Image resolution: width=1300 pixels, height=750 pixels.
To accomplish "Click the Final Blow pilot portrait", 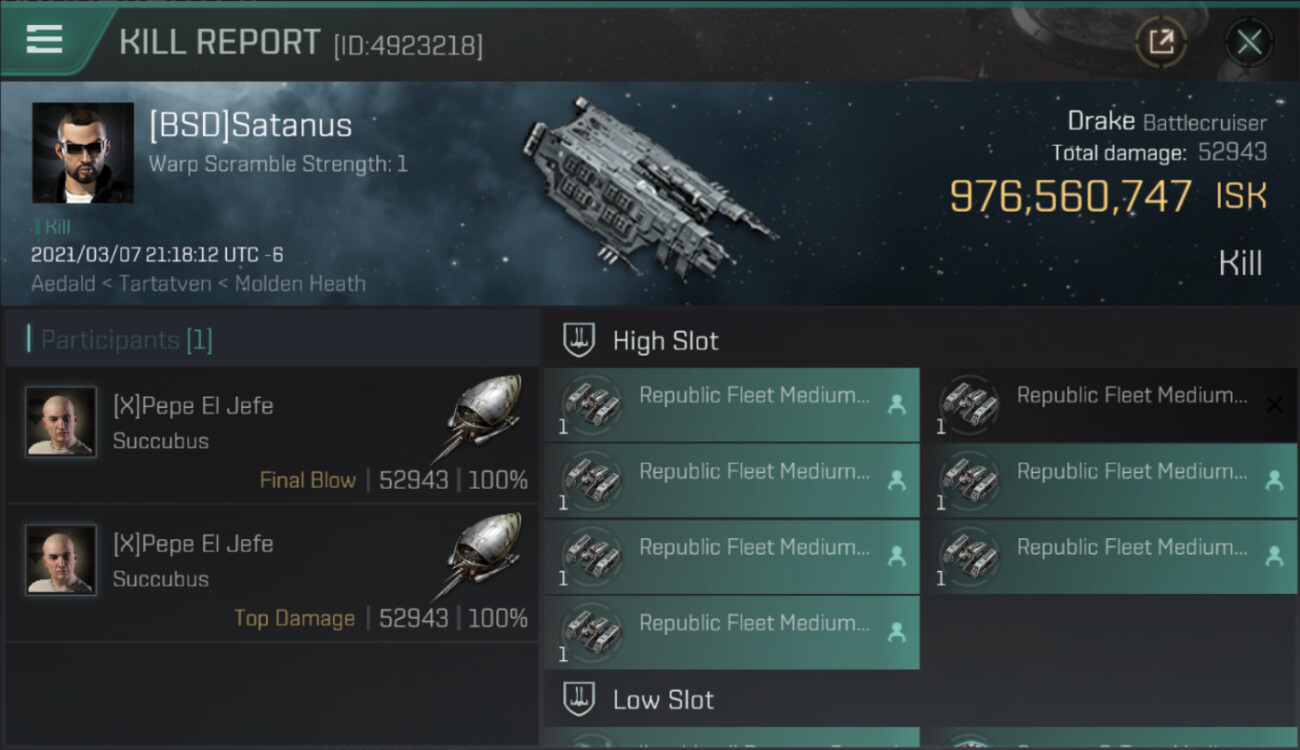I will 61,422.
